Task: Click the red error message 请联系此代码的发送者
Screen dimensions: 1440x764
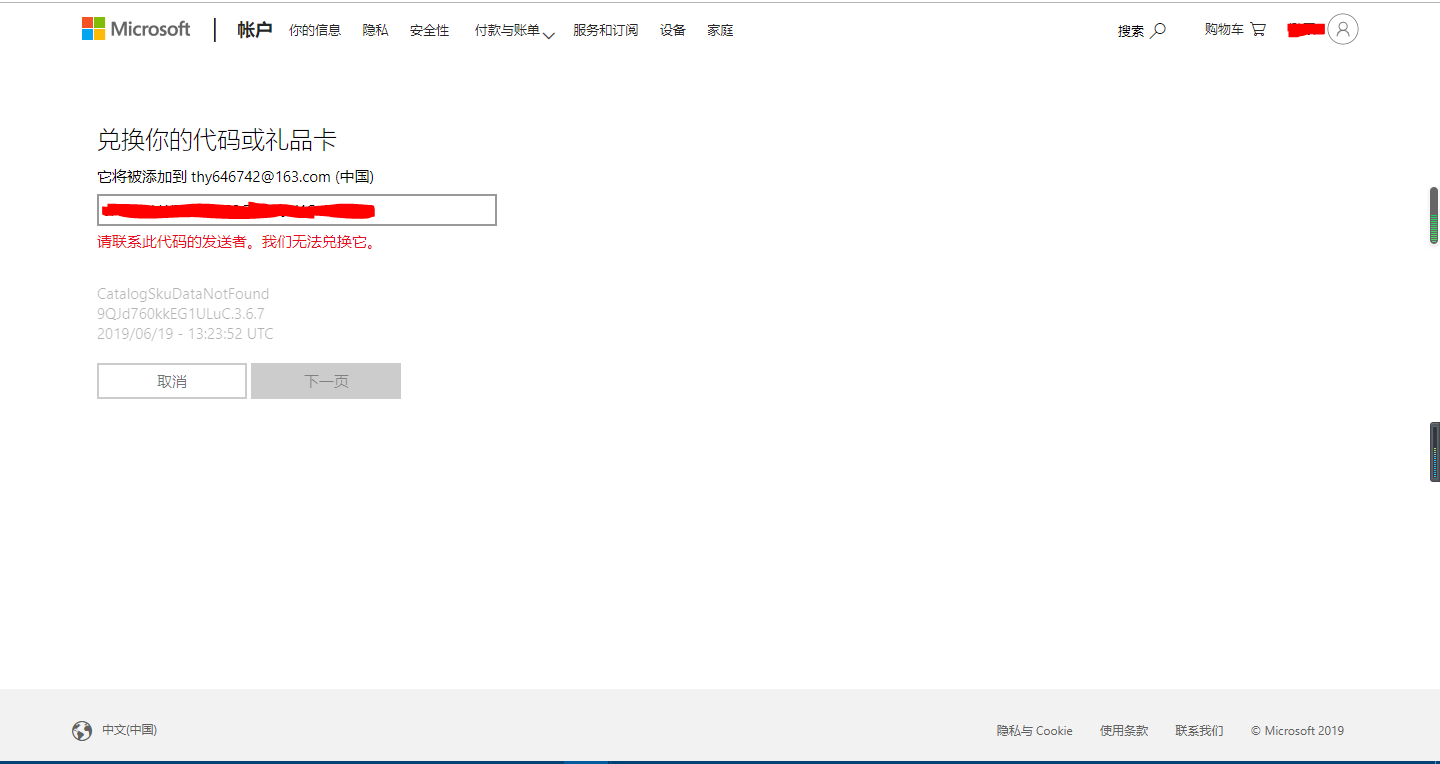Action: [x=237, y=242]
